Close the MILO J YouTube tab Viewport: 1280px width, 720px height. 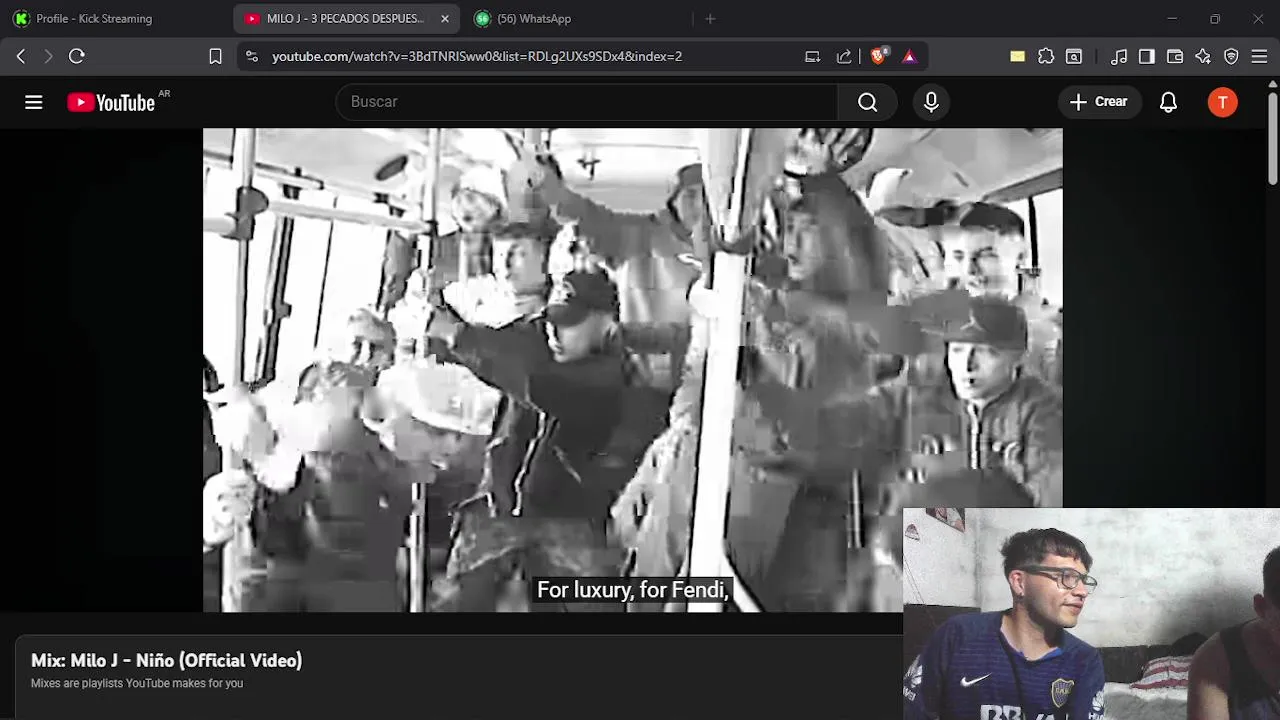pyautogui.click(x=445, y=18)
